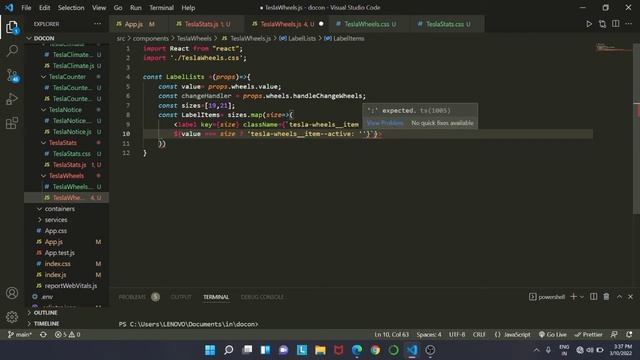Open notifications bell in status bar
Image resolution: width=640 pixels, height=360 pixels.
(629, 334)
